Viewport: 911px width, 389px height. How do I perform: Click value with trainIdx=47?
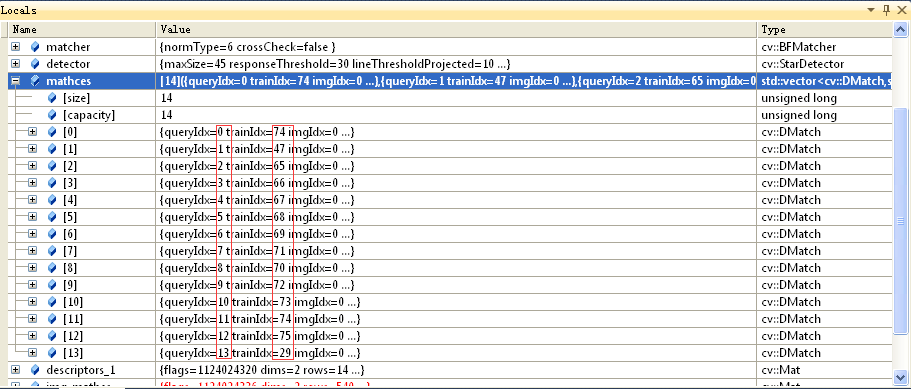[x=256, y=149]
